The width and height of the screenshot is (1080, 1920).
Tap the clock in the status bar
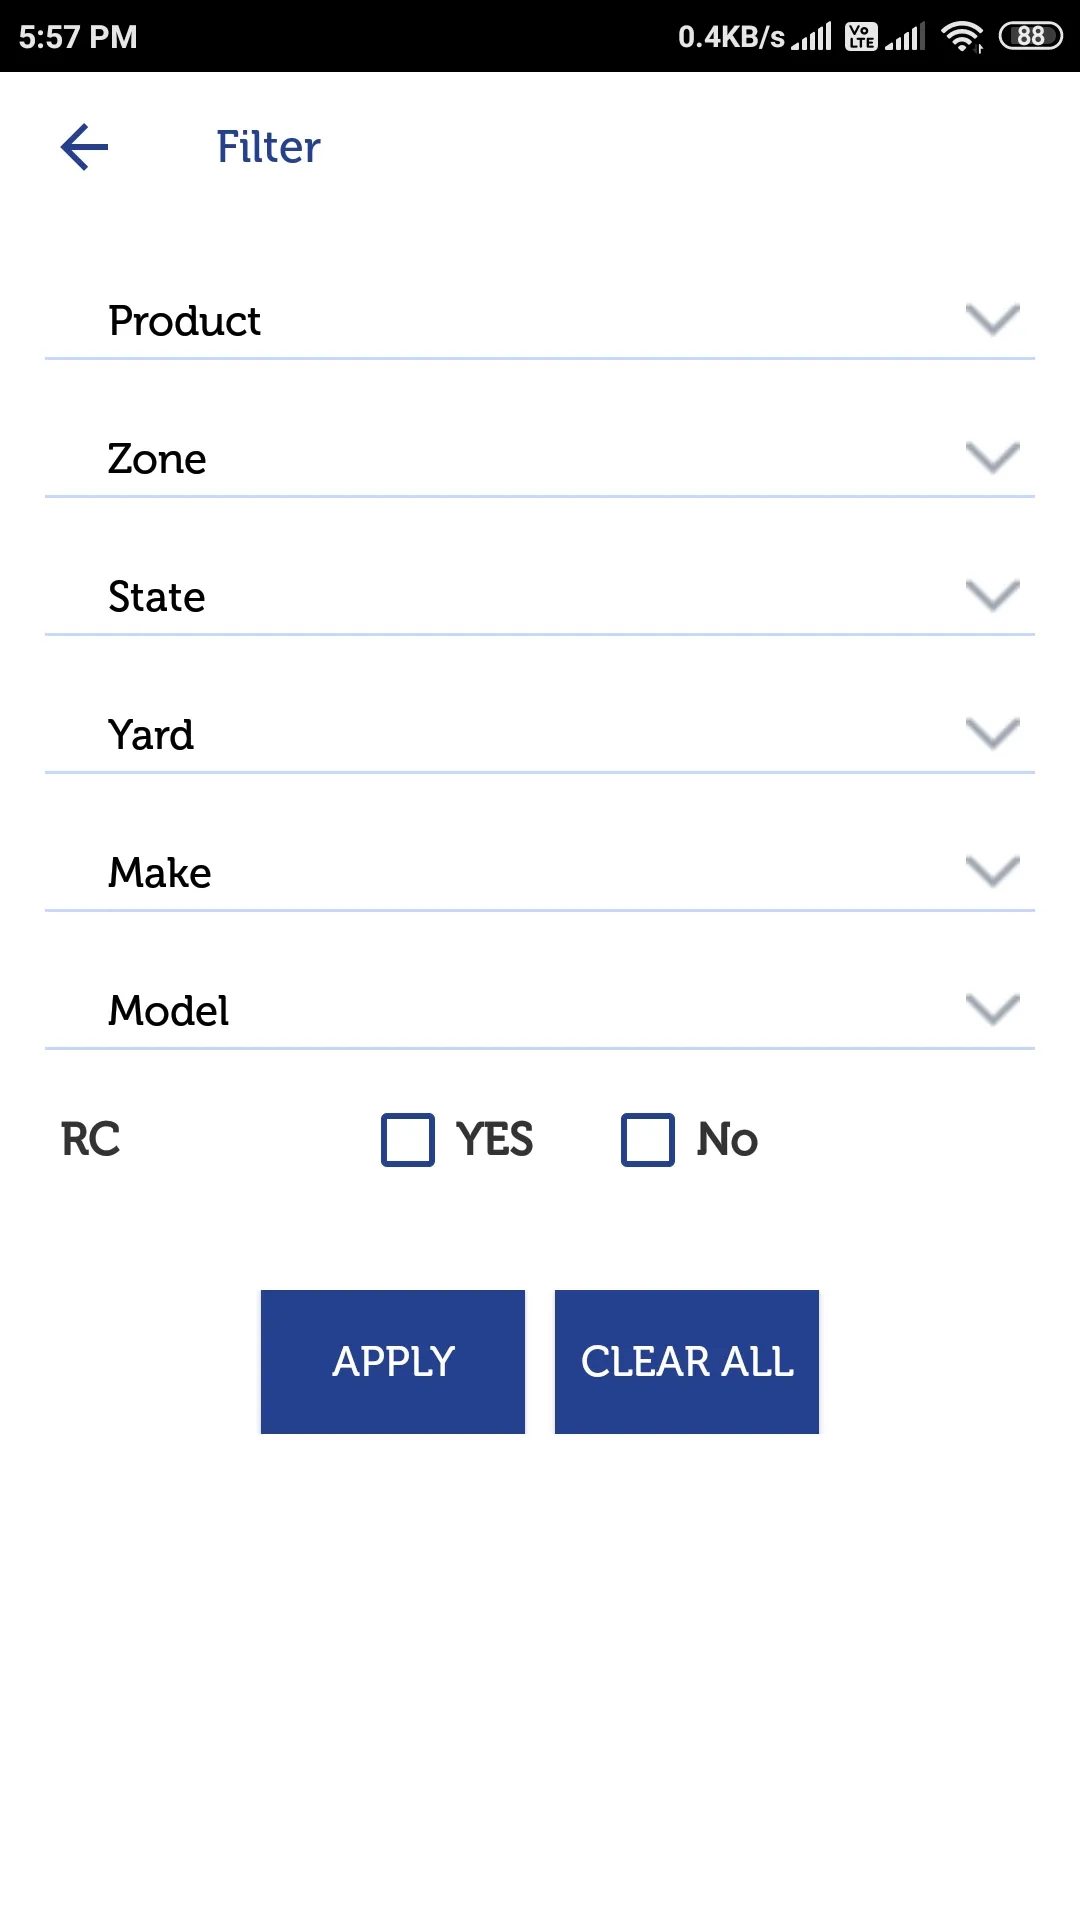tap(78, 37)
